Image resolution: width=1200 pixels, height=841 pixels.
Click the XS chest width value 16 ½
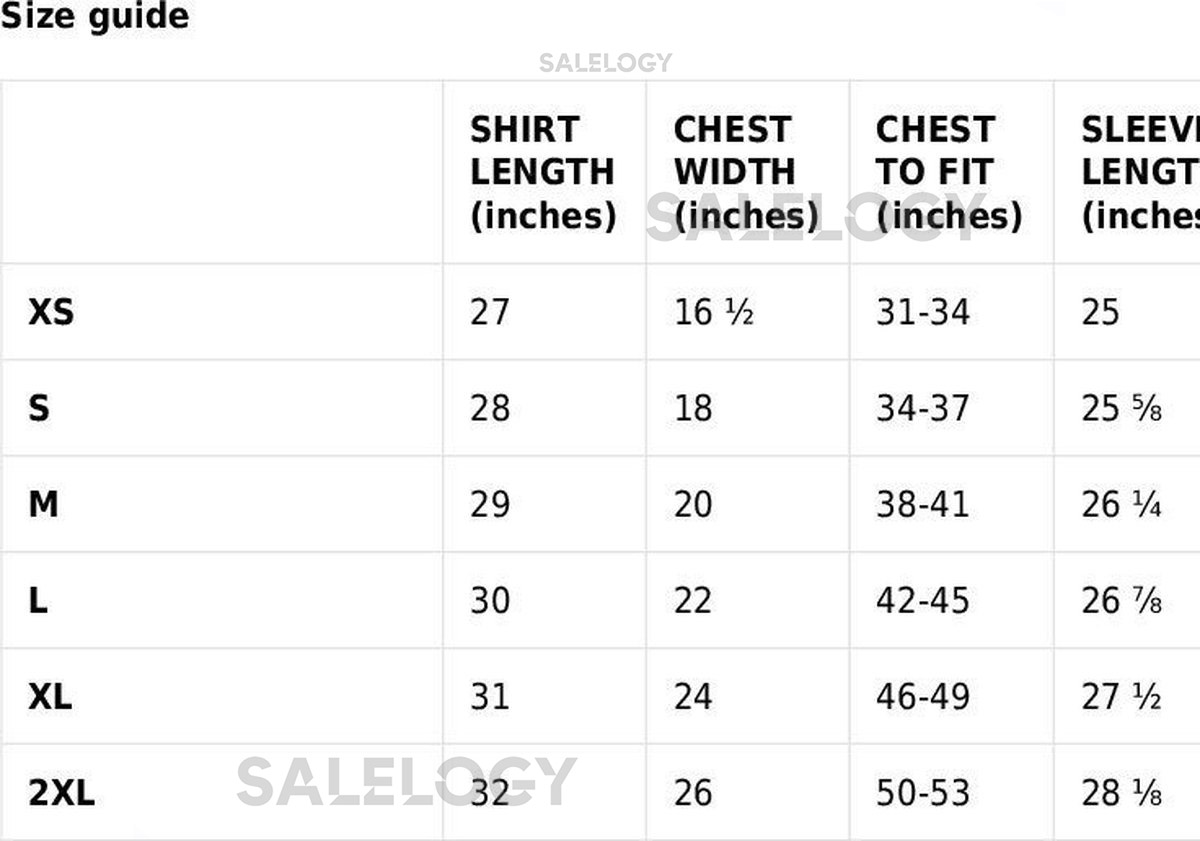[x=713, y=313]
